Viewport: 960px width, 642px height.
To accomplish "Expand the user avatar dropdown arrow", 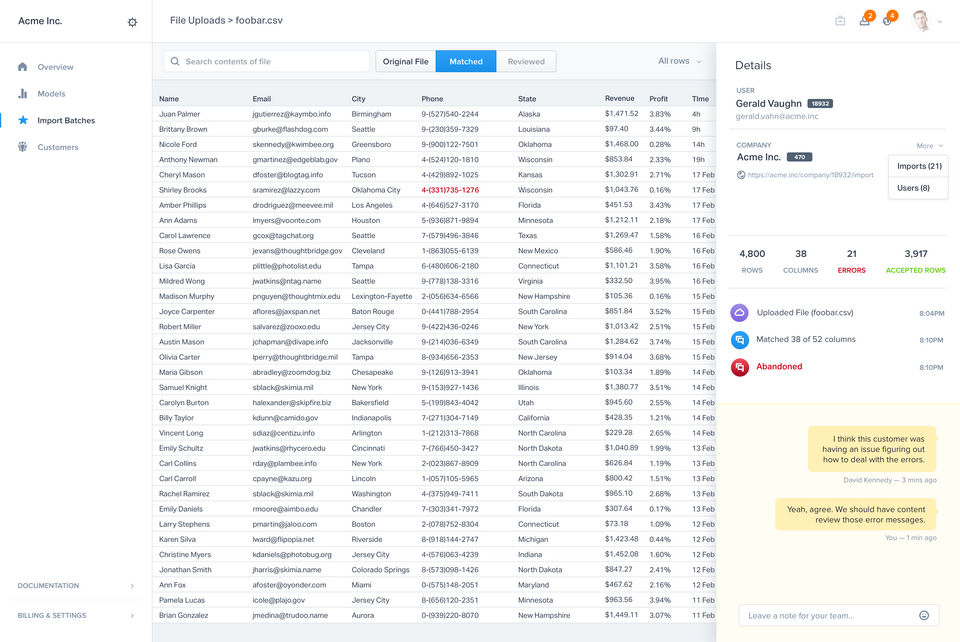I will tap(939, 21).
